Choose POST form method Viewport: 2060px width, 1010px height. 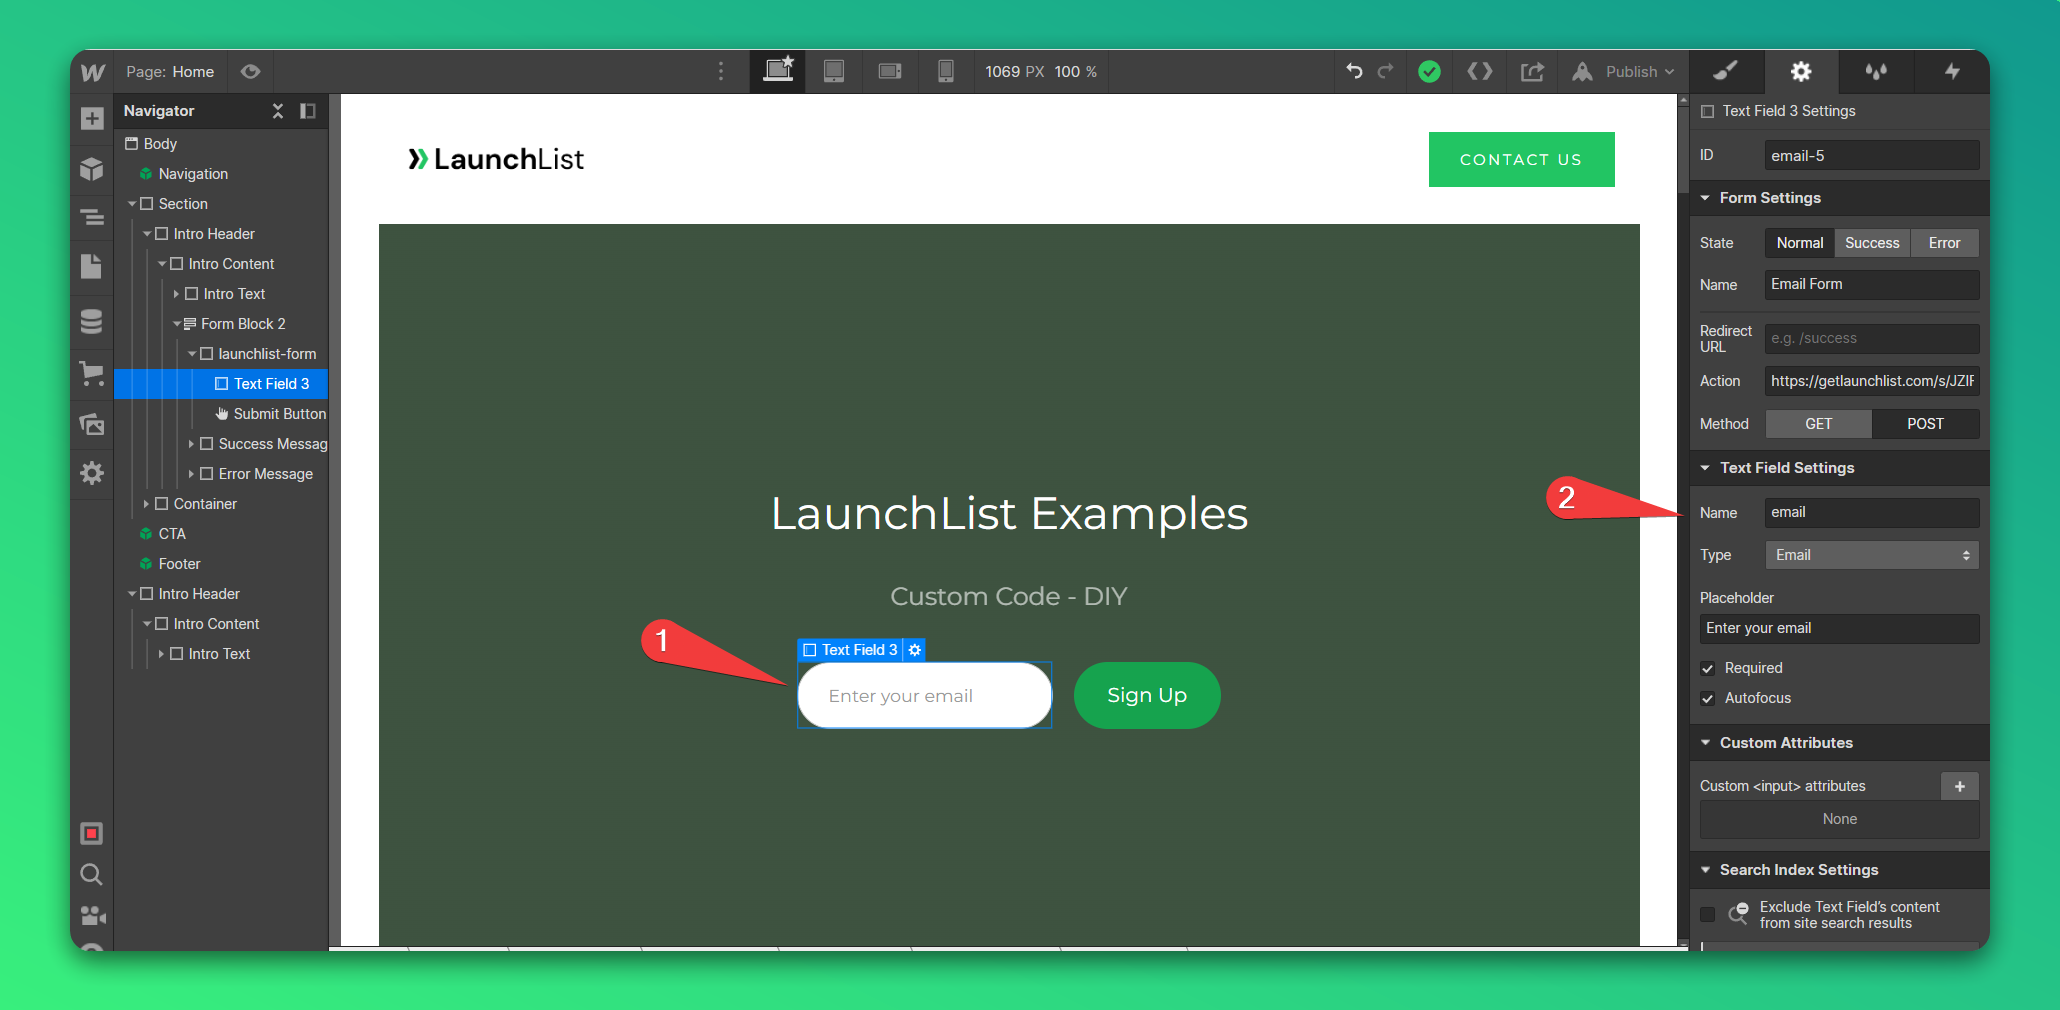coord(1925,424)
